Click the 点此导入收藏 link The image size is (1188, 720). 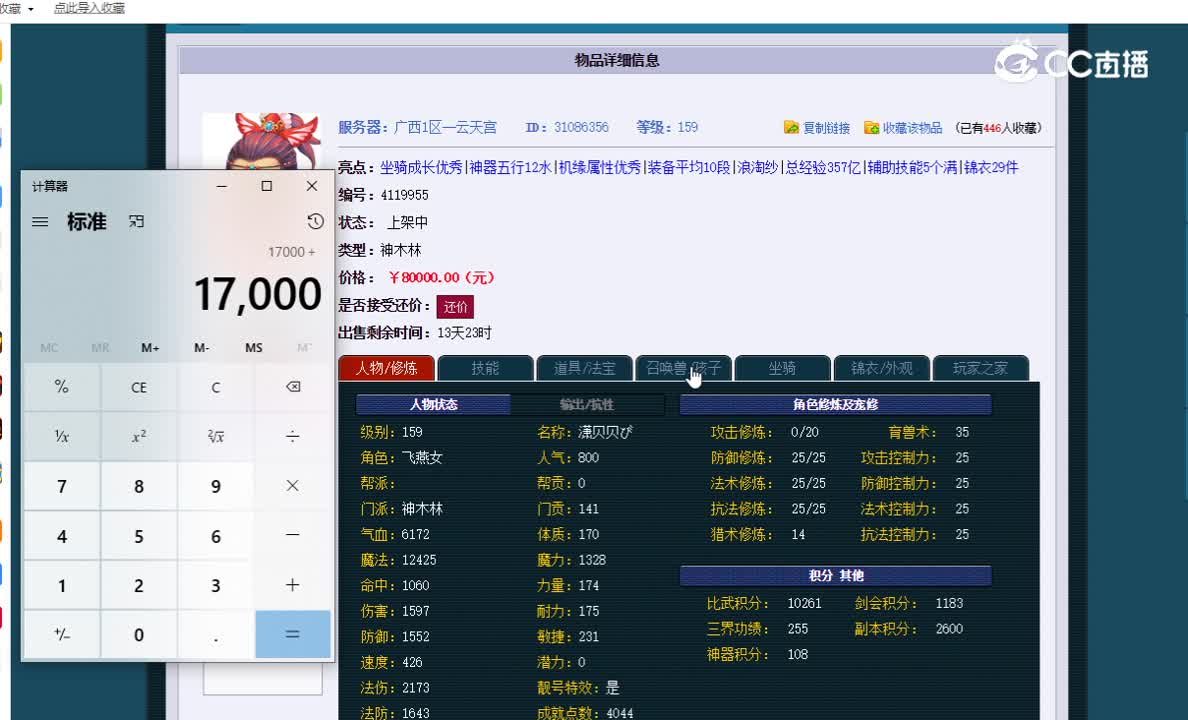click(89, 8)
